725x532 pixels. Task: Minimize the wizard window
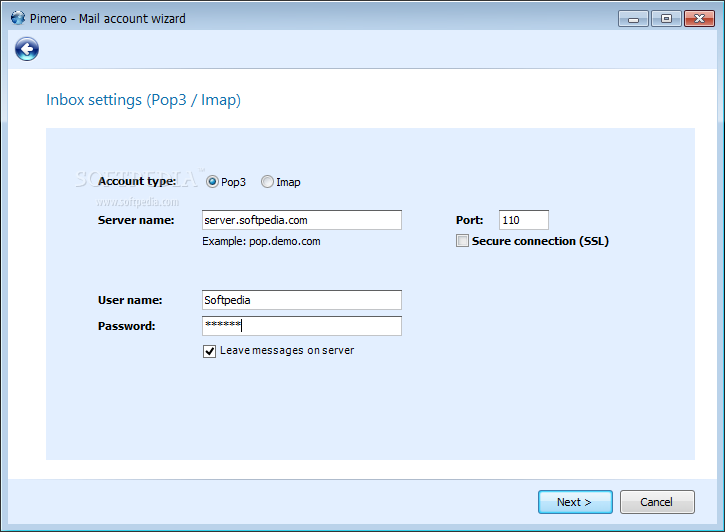coord(633,18)
